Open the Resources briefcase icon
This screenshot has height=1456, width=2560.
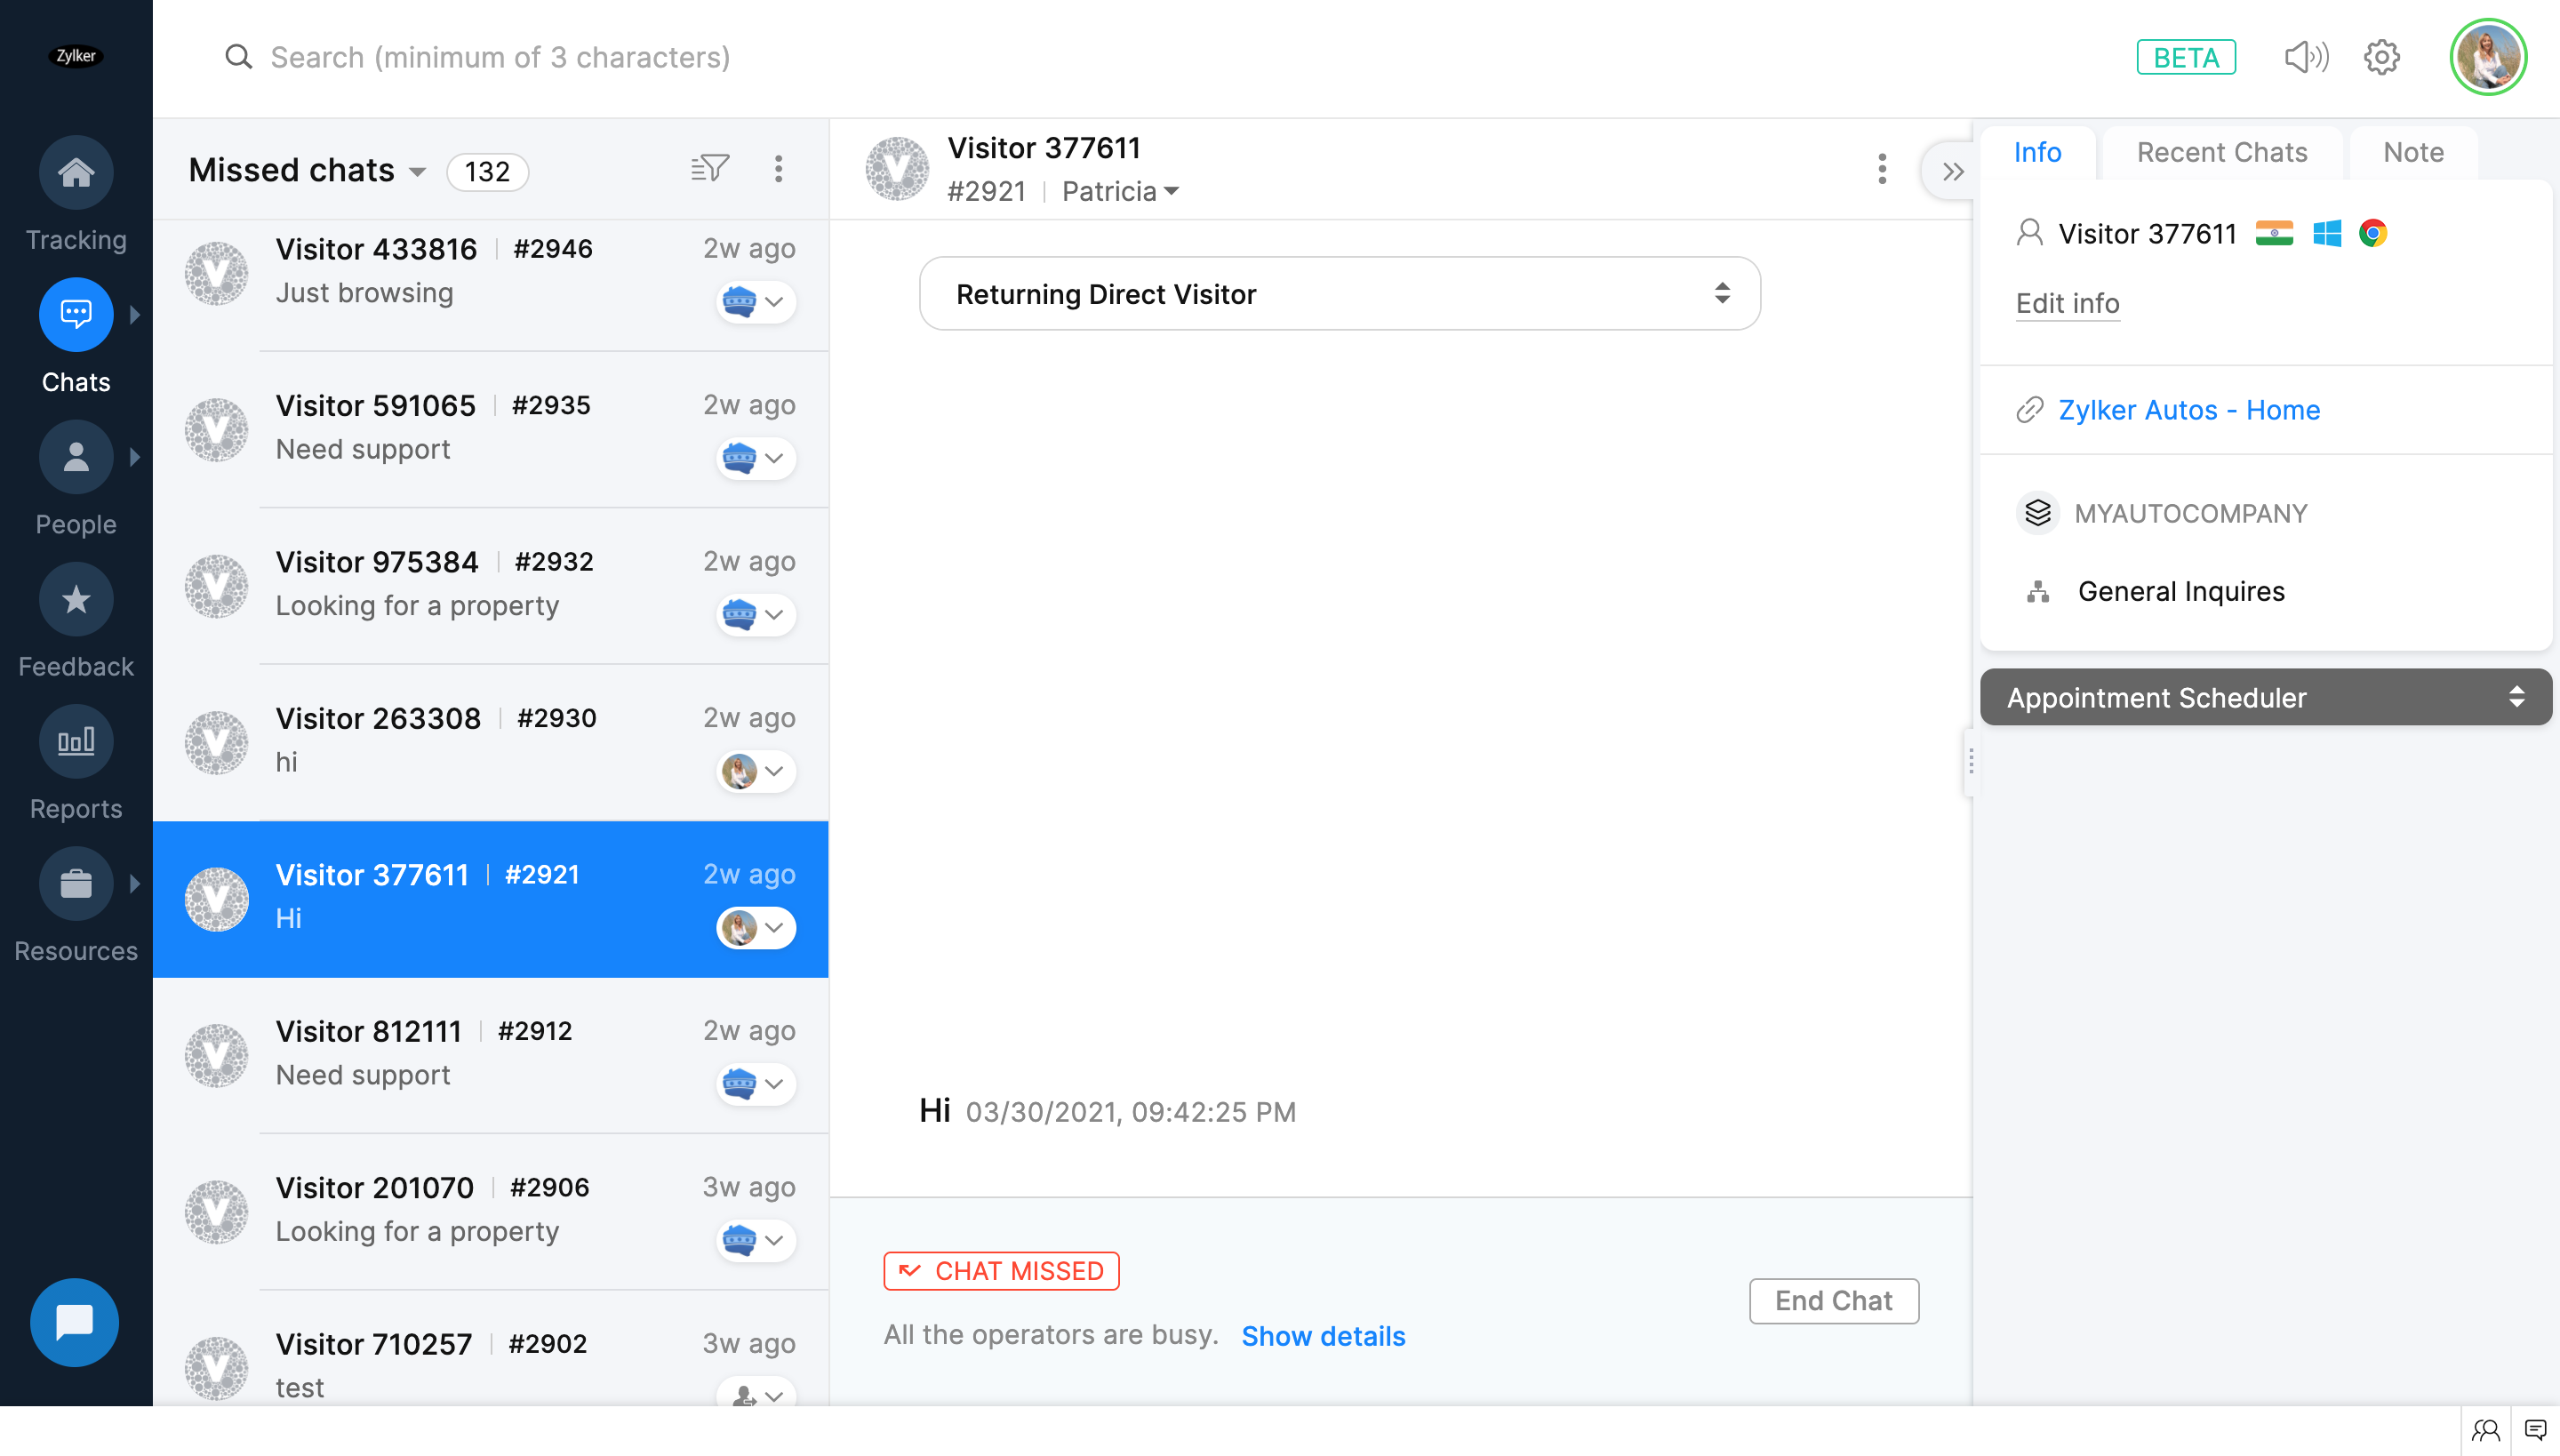click(x=76, y=884)
